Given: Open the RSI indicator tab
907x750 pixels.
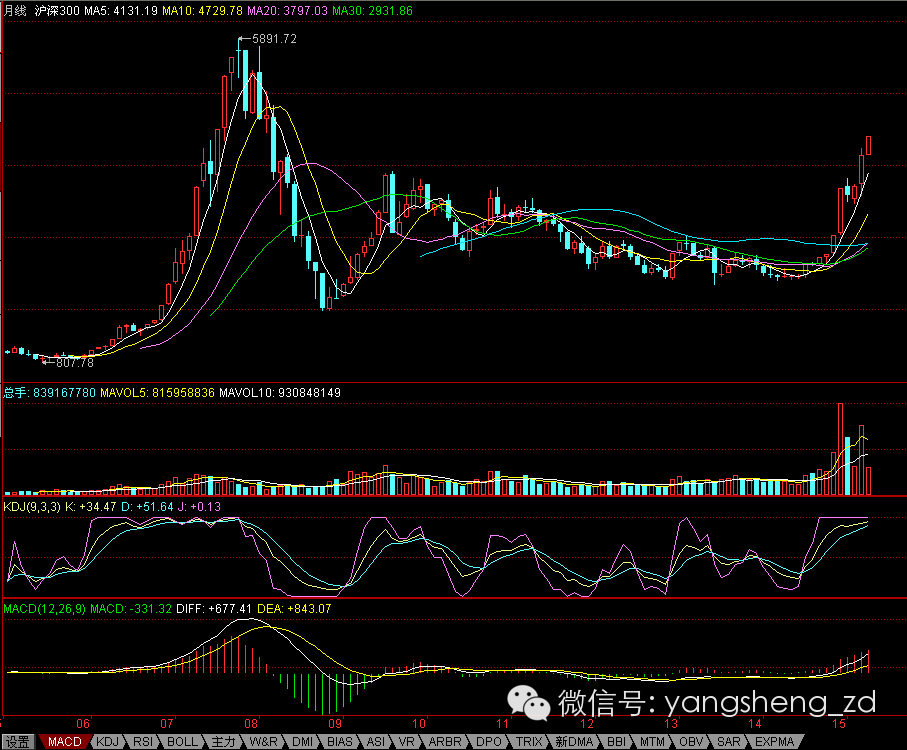Looking at the screenshot, I should (x=143, y=742).
